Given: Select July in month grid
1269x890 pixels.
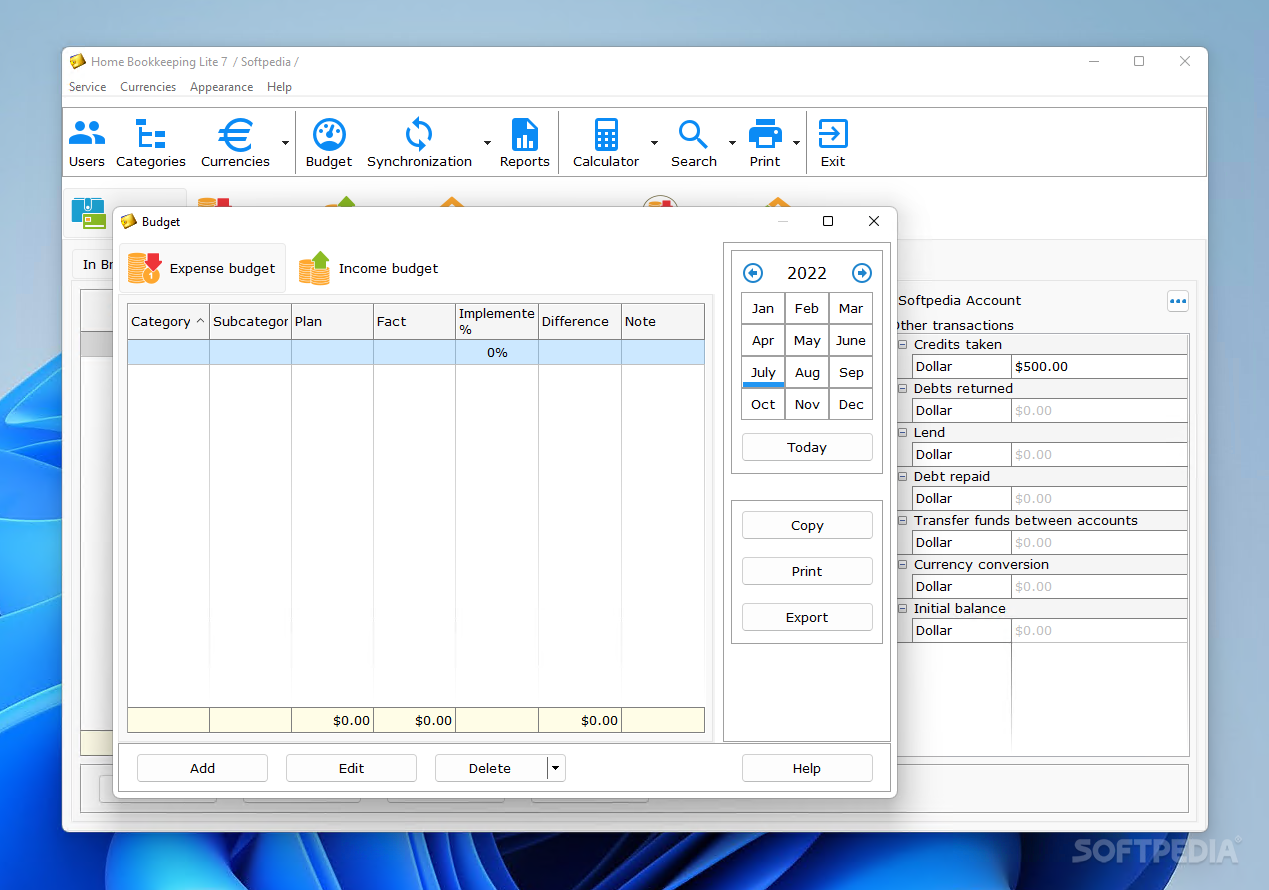Looking at the screenshot, I should pyautogui.click(x=763, y=372).
